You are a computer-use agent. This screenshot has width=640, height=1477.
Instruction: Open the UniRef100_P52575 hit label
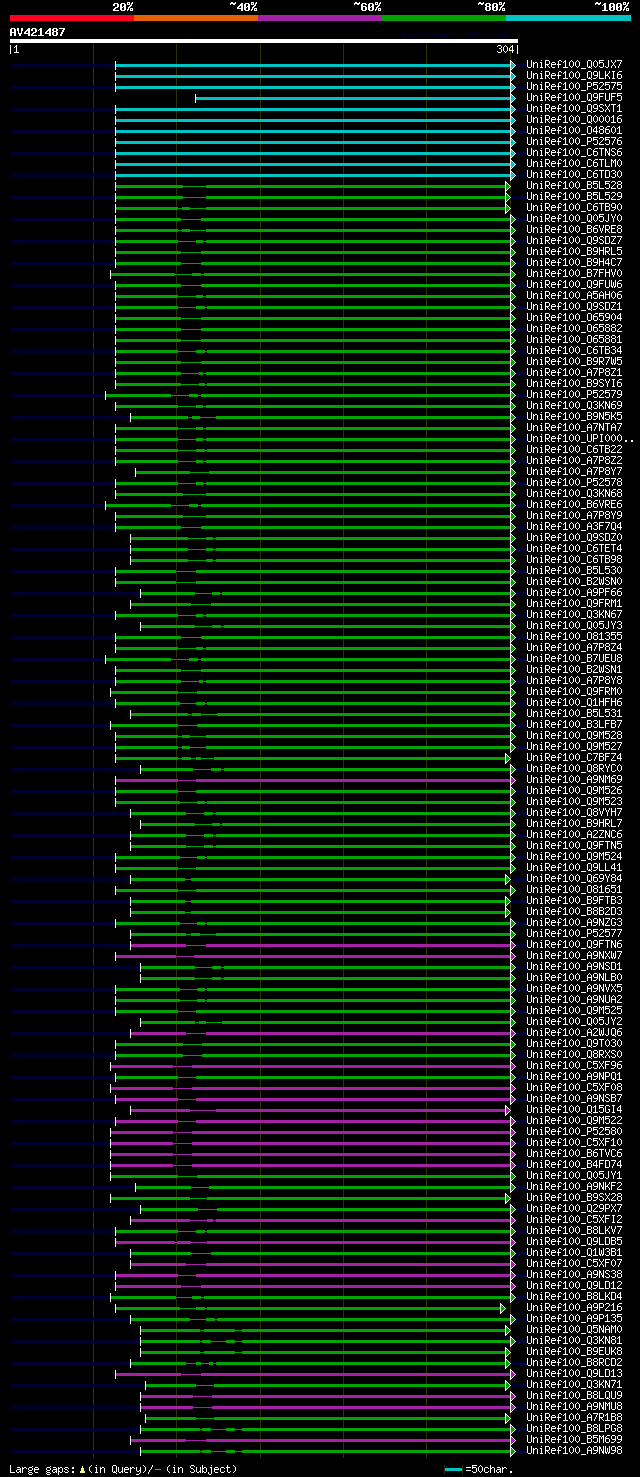[x=574, y=87]
